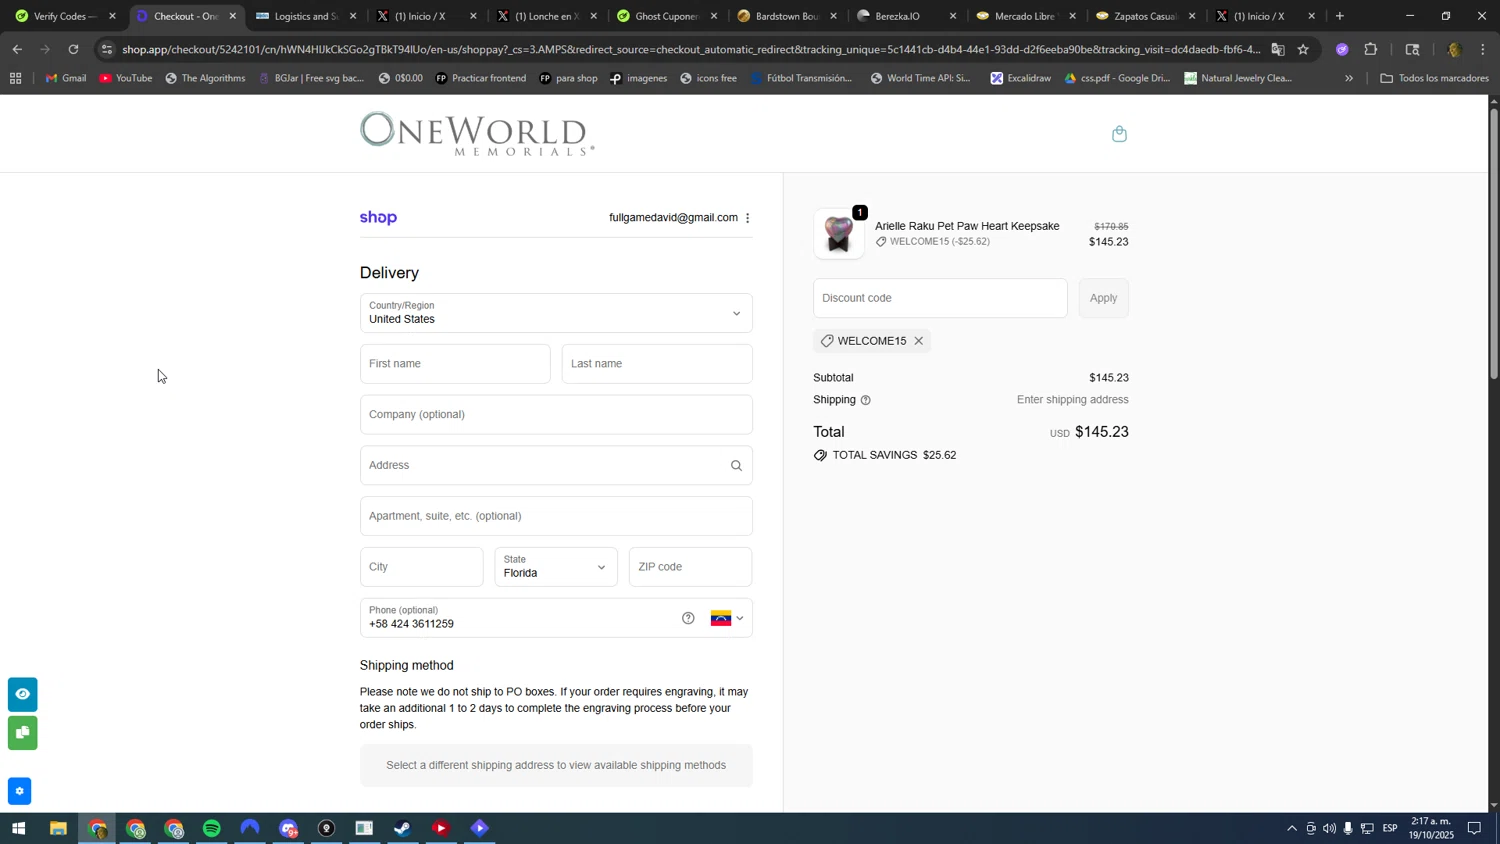The width and height of the screenshot is (1500, 844).
Task: Focus the Last name field
Action: tap(657, 364)
